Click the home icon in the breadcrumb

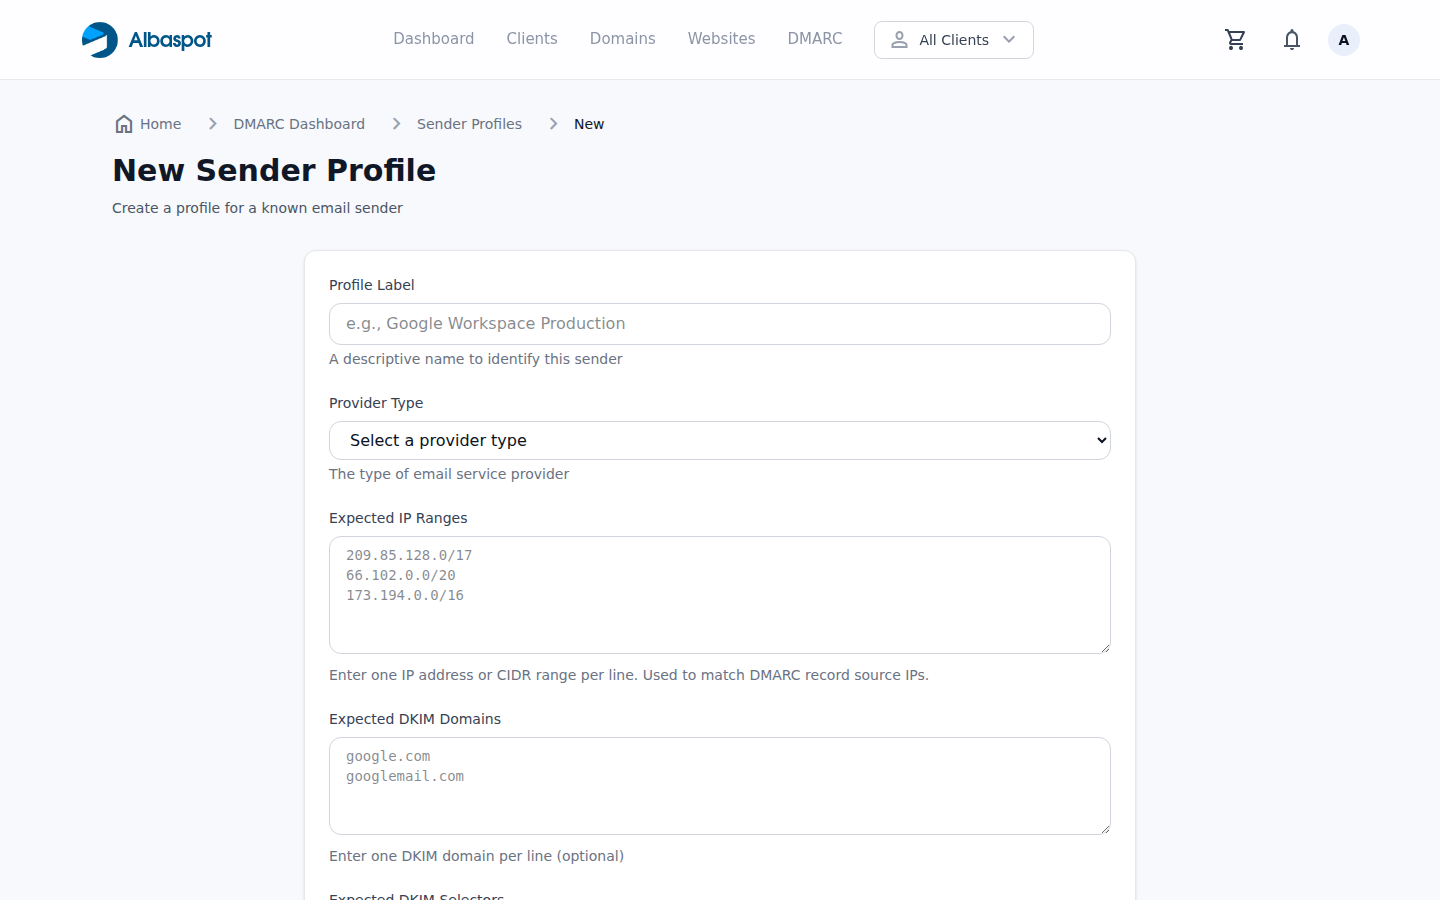point(124,122)
